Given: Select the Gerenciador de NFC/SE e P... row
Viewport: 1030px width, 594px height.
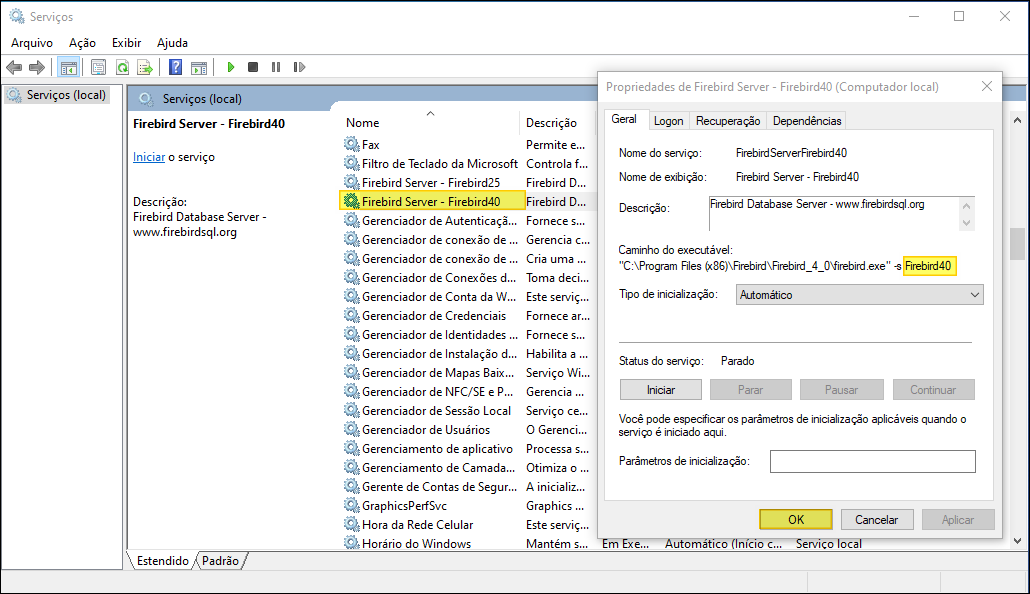Looking at the screenshot, I should (x=466, y=392).
